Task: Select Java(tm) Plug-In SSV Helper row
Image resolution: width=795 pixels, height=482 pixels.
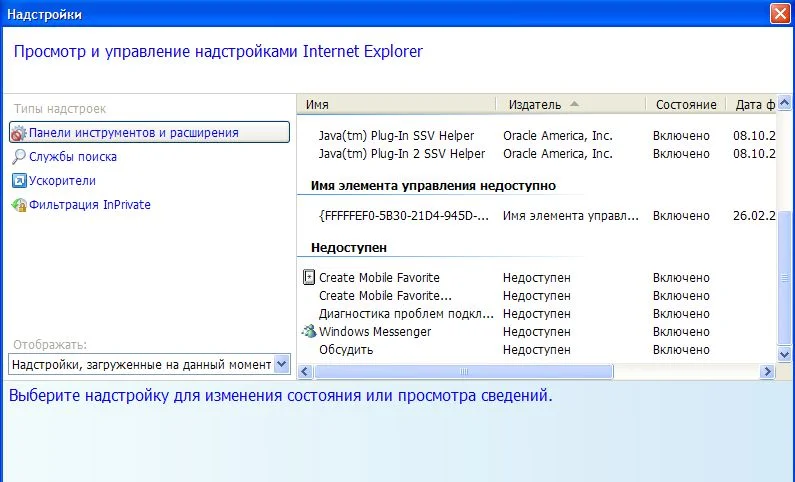Action: click(536, 136)
